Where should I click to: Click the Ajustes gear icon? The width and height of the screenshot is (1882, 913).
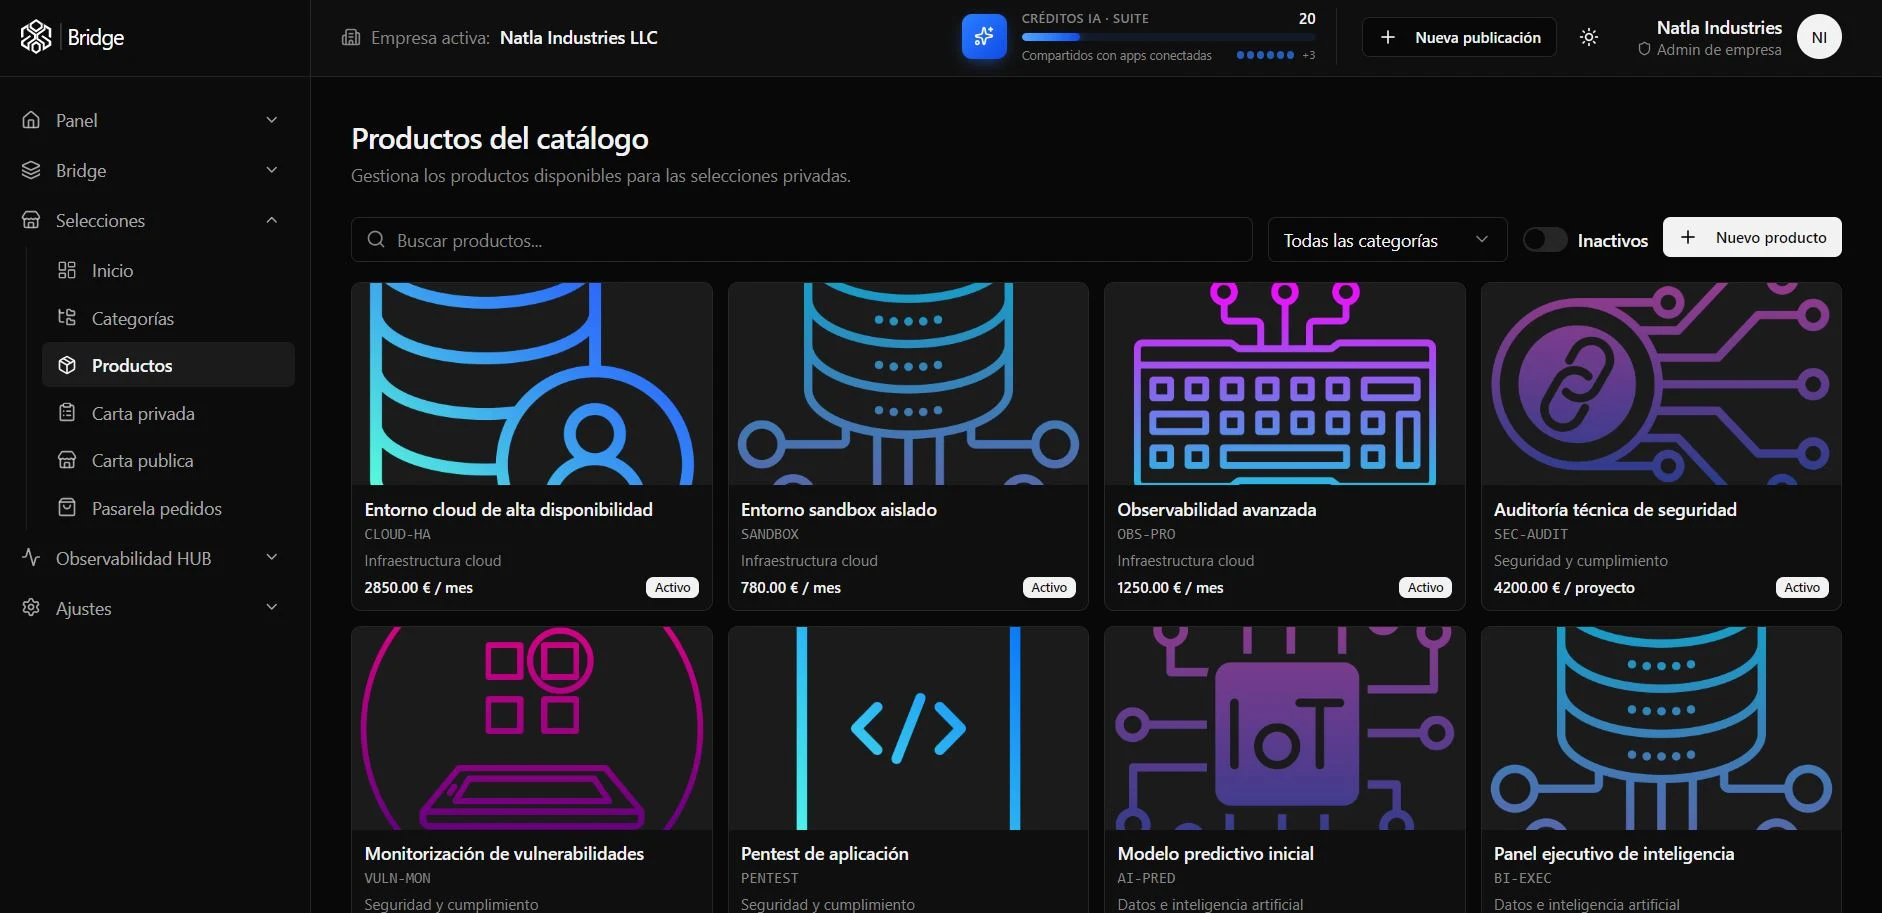[31, 608]
